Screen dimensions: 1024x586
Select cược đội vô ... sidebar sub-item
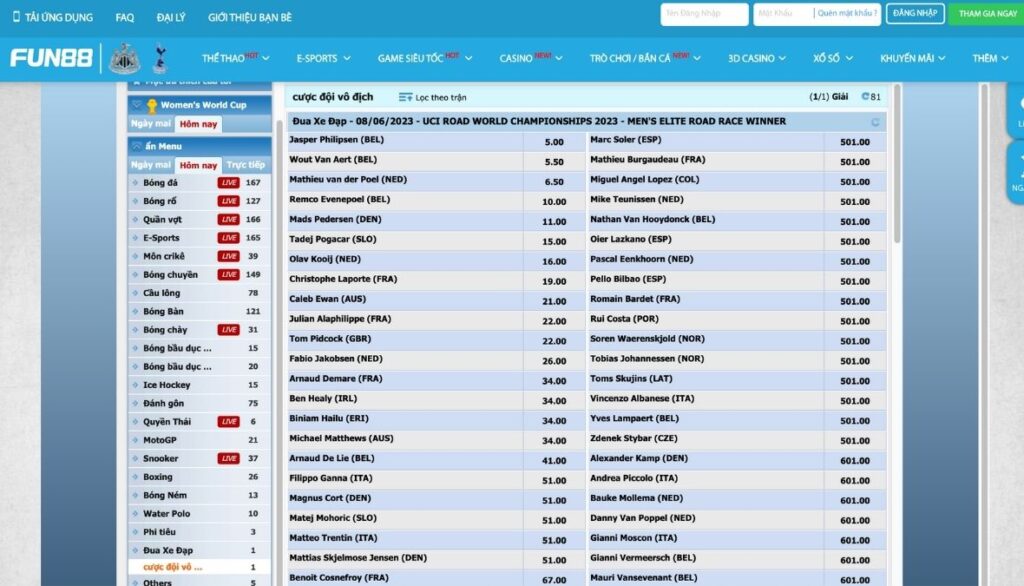(172, 567)
